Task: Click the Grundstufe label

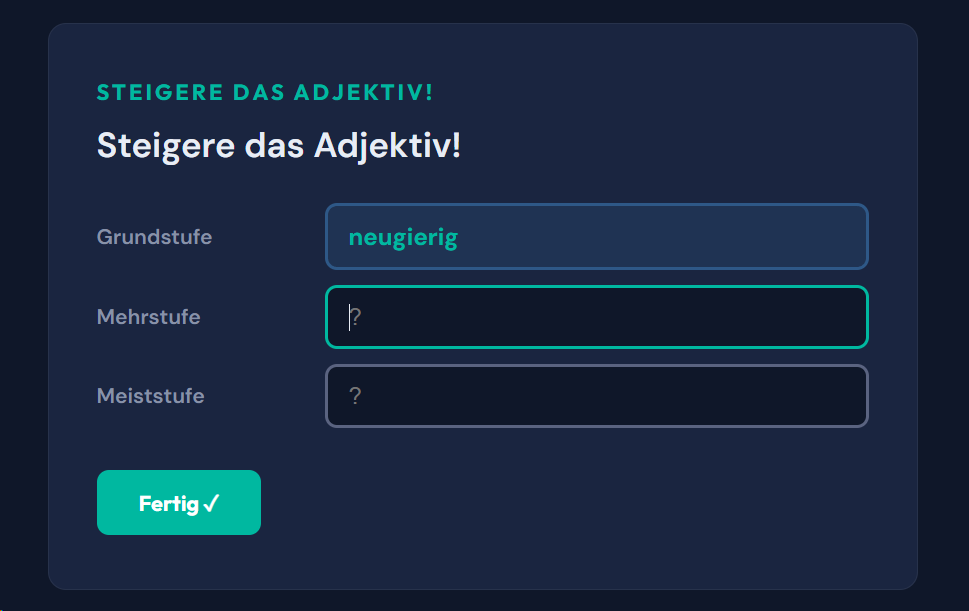Action: tap(154, 237)
